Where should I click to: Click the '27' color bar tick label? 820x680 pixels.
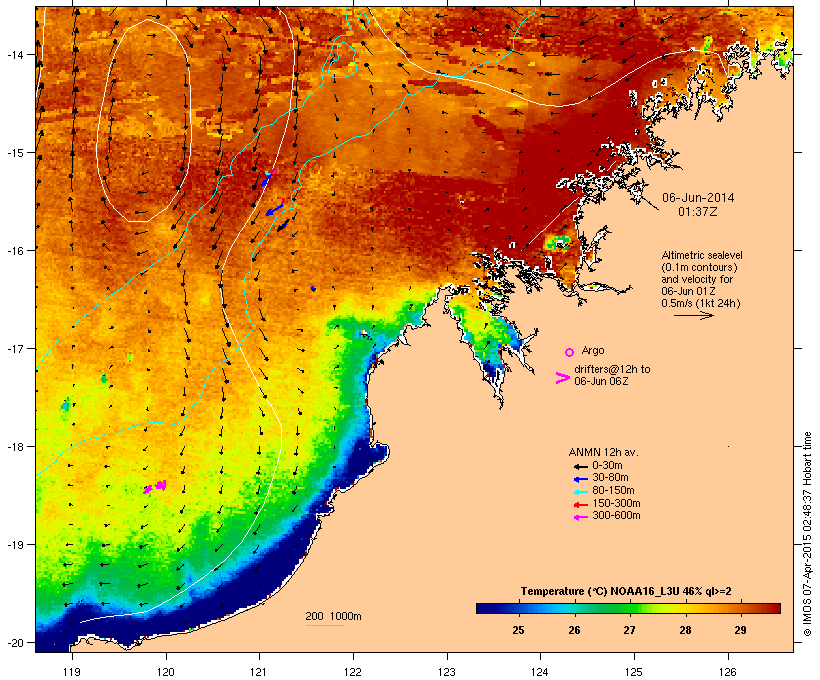[x=629, y=630]
